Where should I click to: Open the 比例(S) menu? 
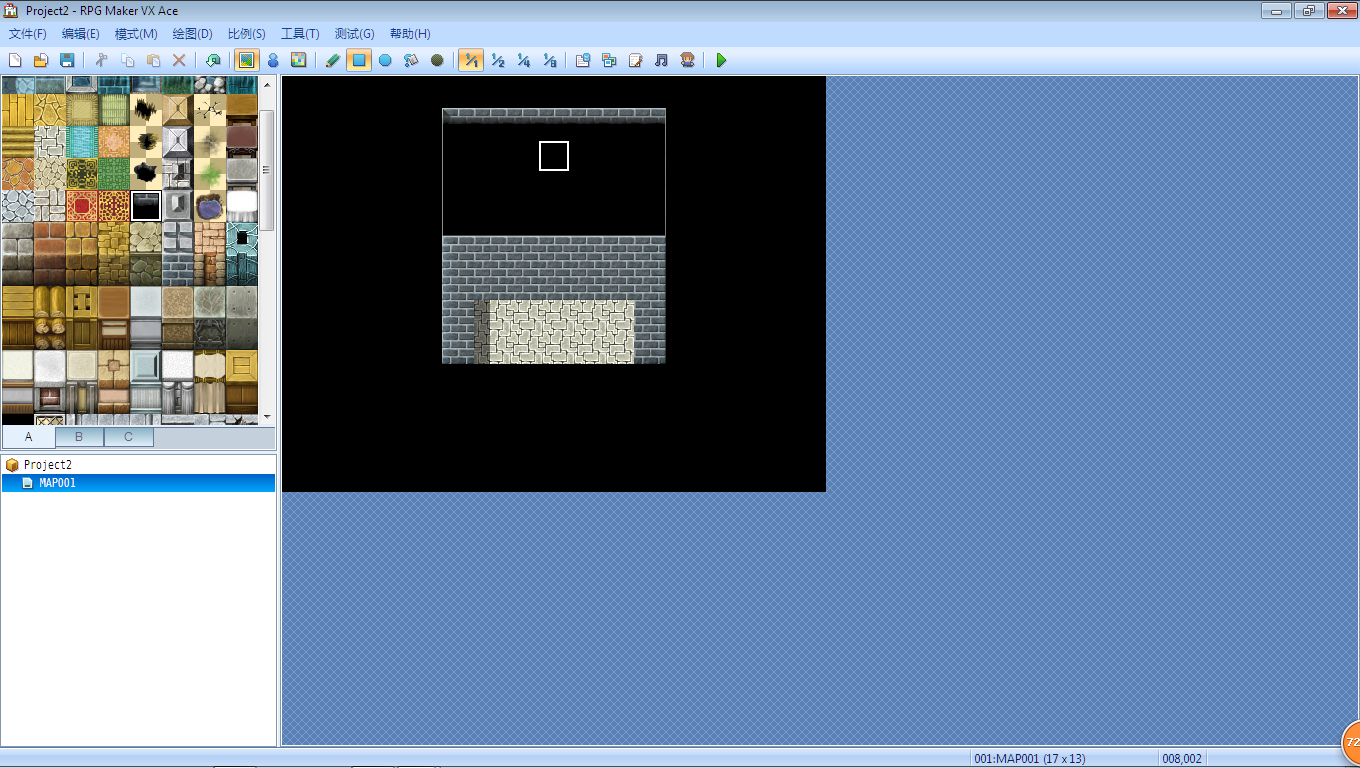pyautogui.click(x=247, y=34)
